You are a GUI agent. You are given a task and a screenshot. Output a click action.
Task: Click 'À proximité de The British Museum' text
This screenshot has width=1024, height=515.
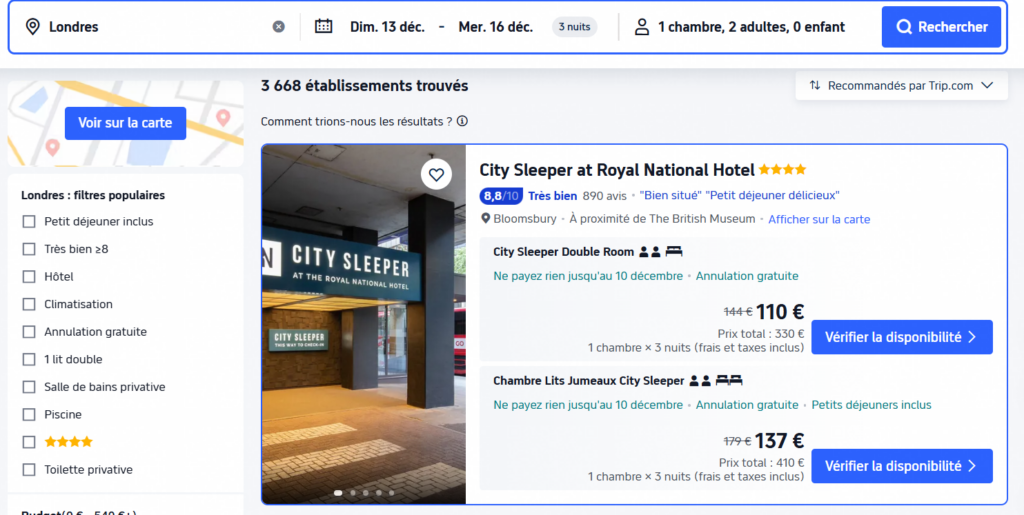coord(662,219)
